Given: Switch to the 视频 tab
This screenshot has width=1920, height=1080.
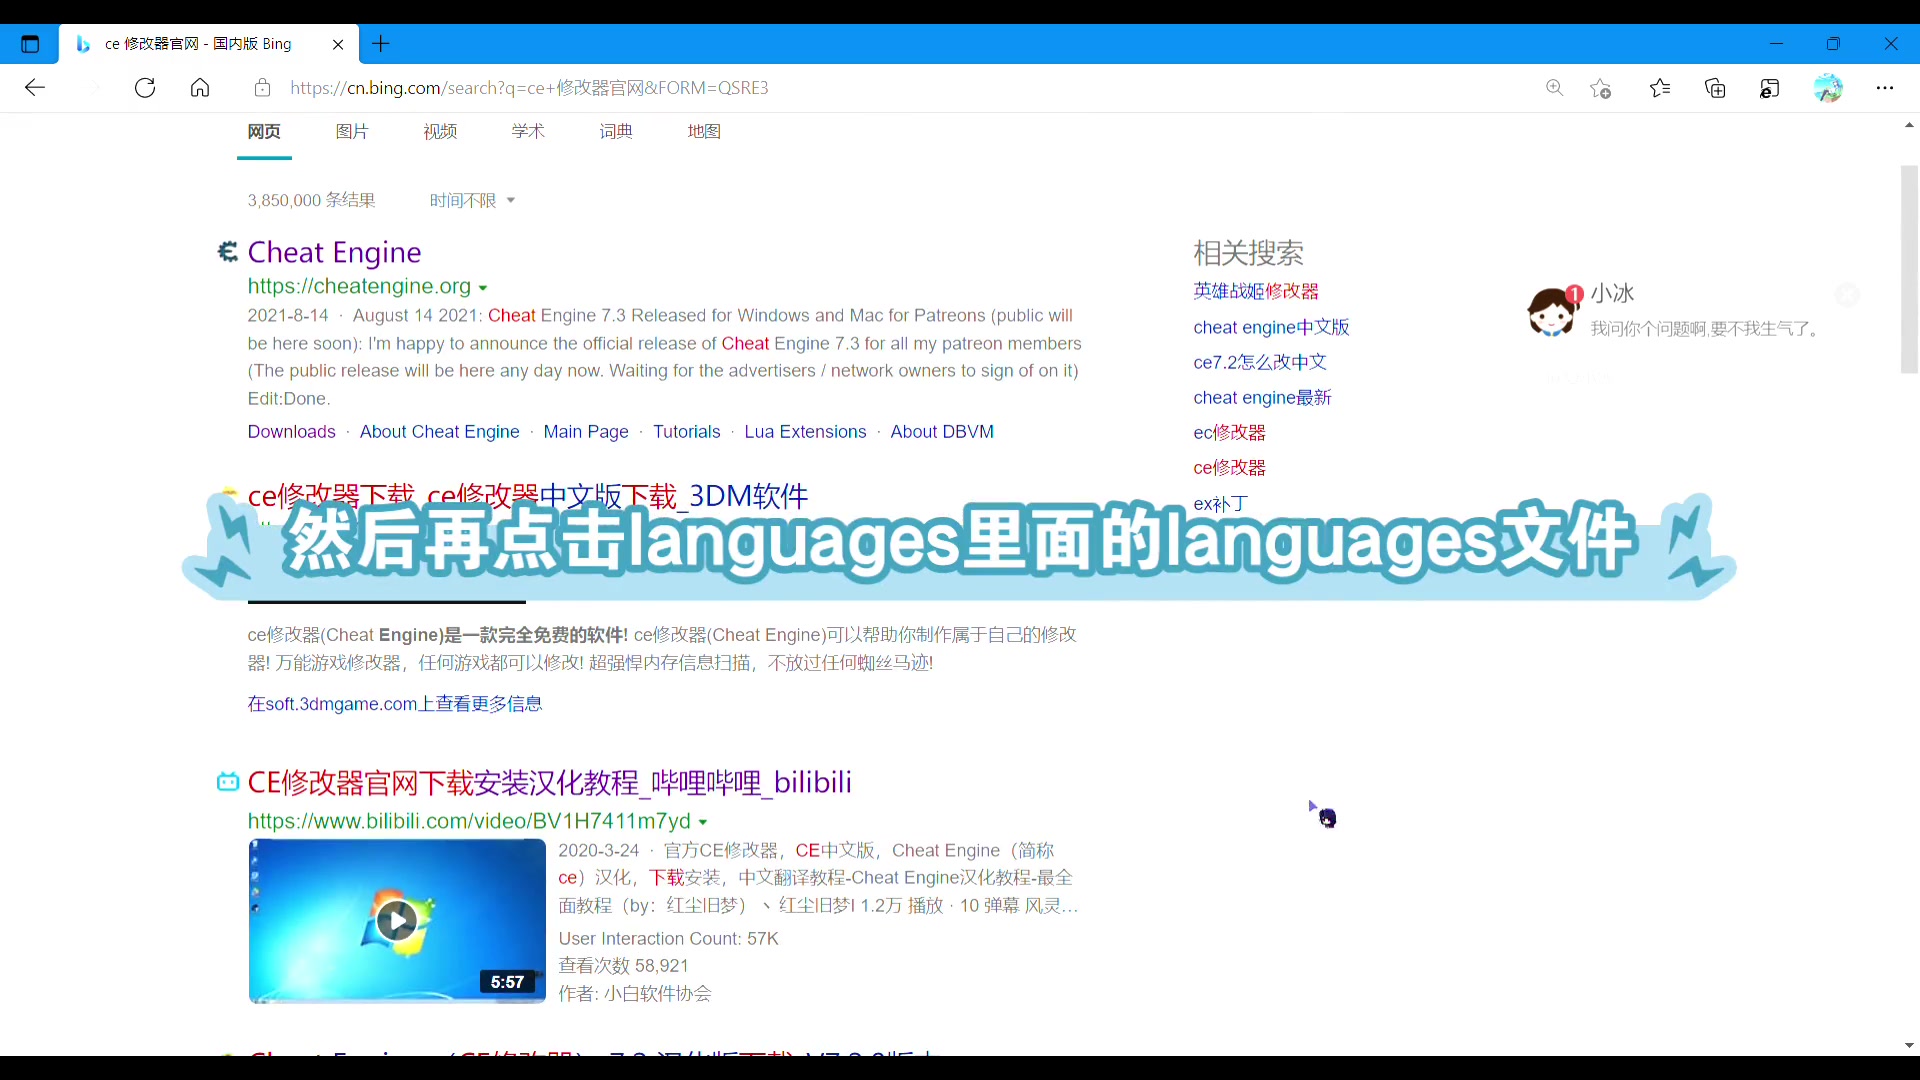Looking at the screenshot, I should [x=440, y=132].
